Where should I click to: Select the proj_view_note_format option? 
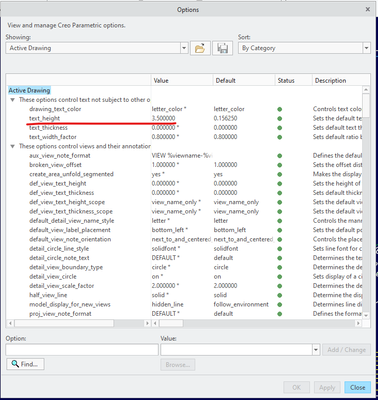pos(60,314)
